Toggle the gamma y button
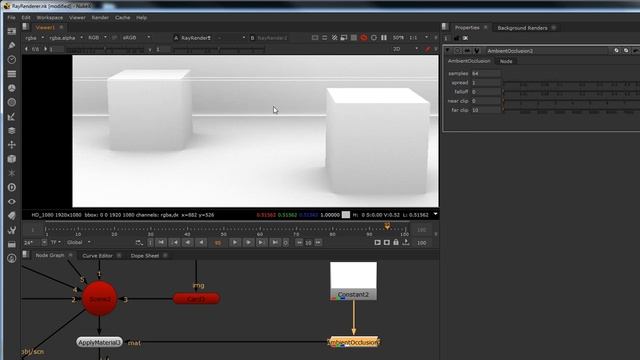 tap(150, 49)
